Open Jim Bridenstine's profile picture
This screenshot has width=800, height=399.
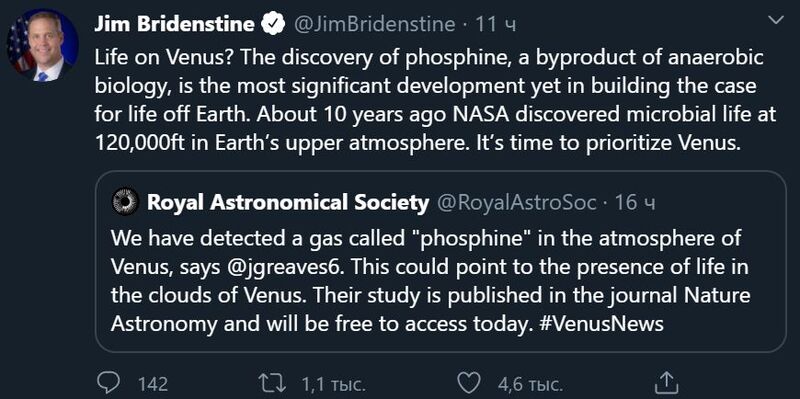point(42,45)
